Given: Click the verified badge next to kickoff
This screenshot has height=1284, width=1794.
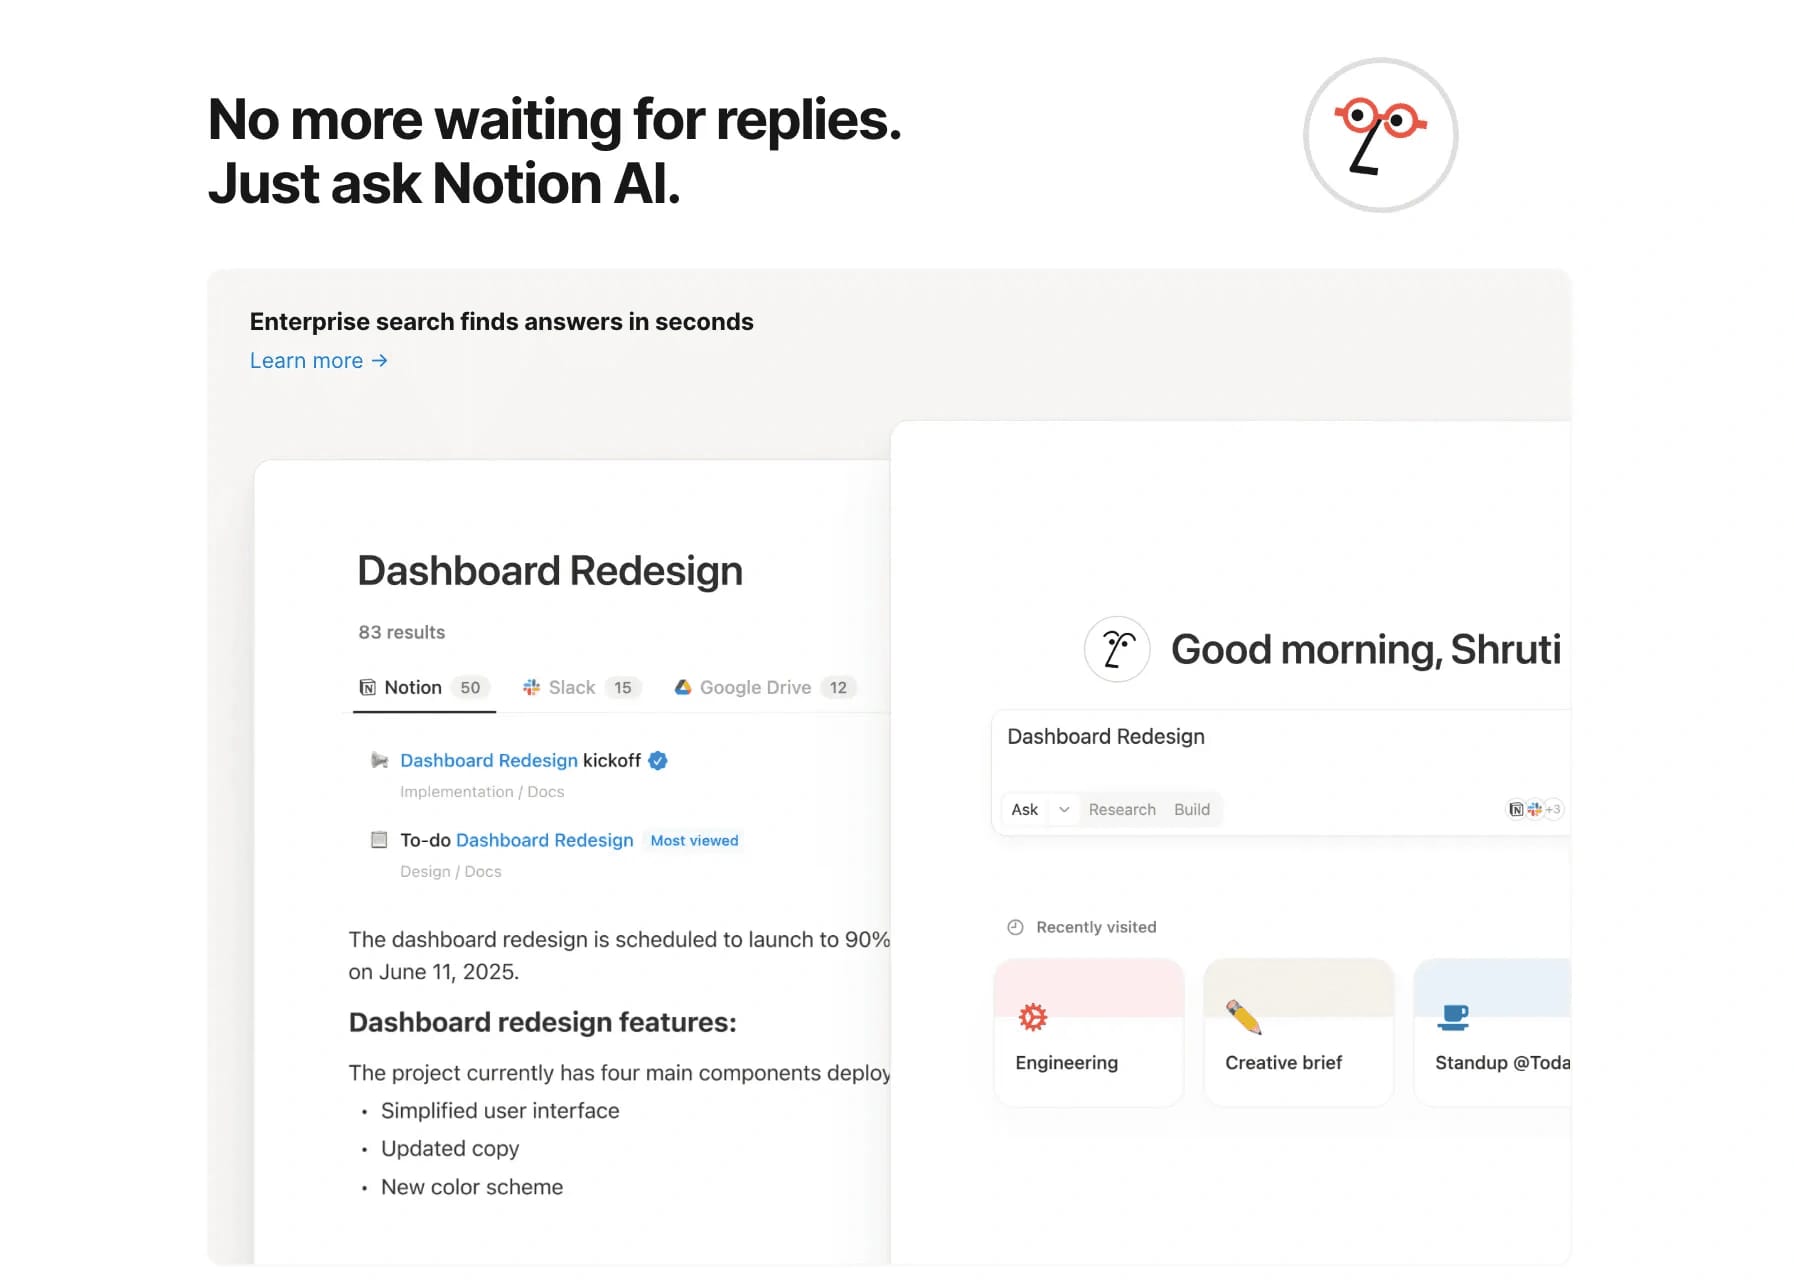Looking at the screenshot, I should click(657, 760).
